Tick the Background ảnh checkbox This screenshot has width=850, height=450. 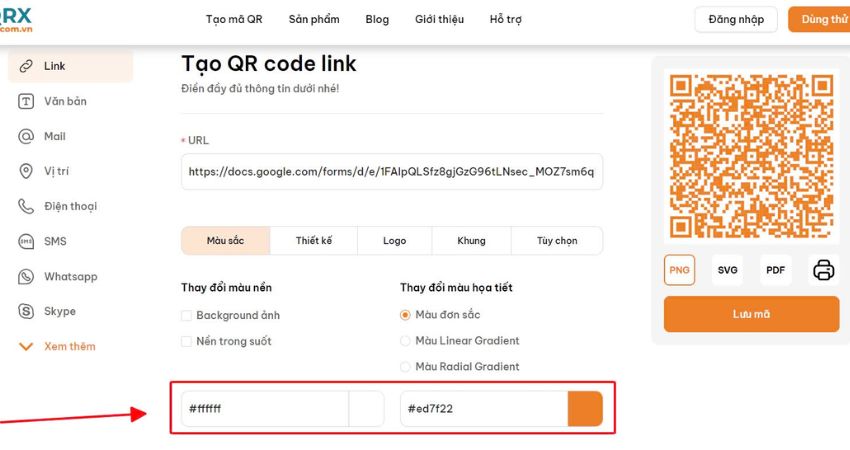point(186,316)
